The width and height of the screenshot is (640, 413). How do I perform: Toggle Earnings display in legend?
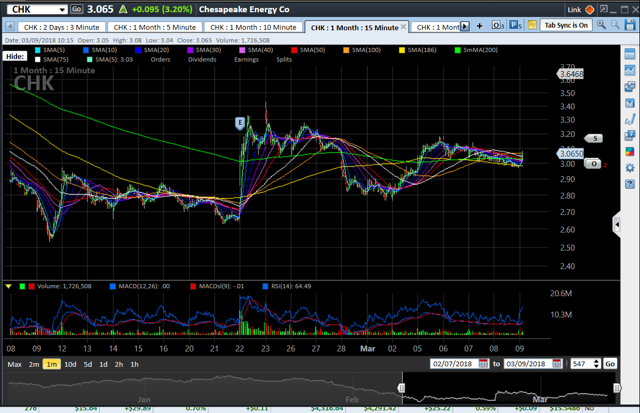pos(247,60)
